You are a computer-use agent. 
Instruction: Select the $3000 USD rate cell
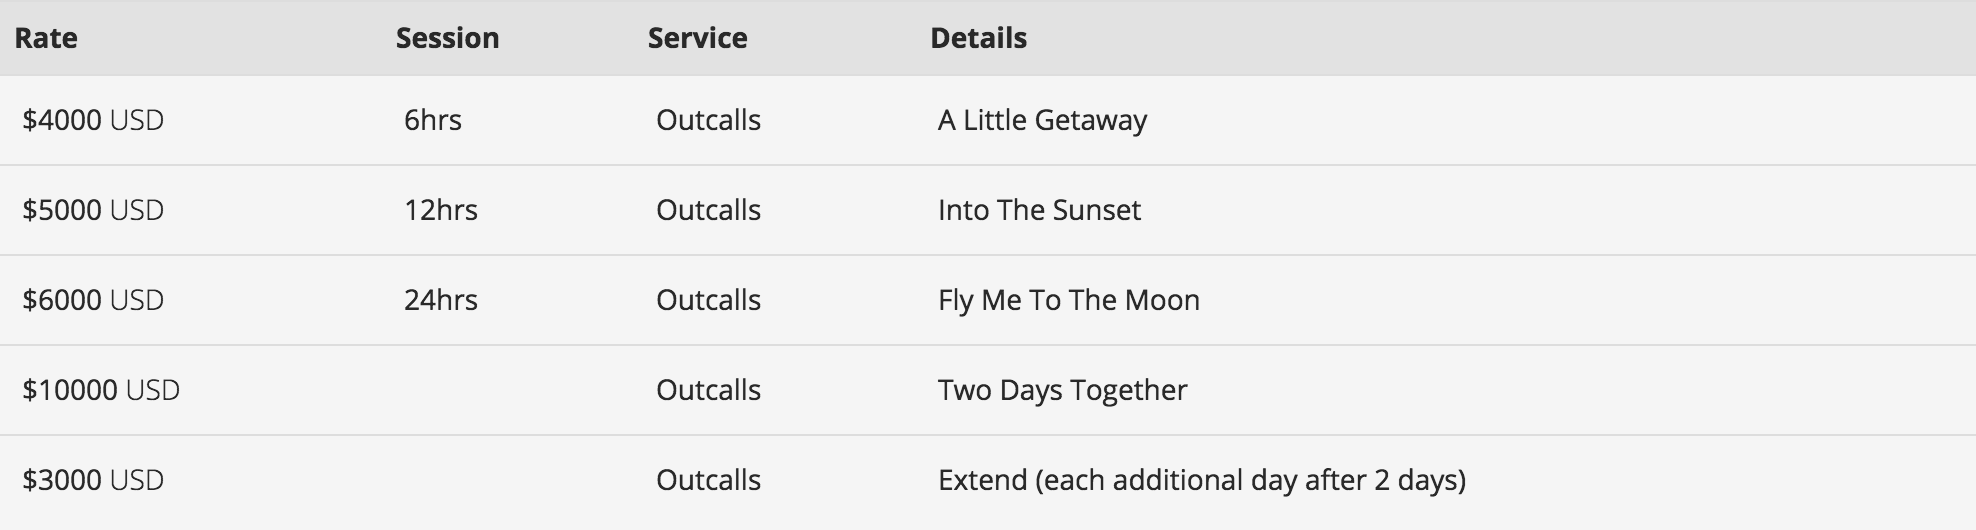[93, 480]
